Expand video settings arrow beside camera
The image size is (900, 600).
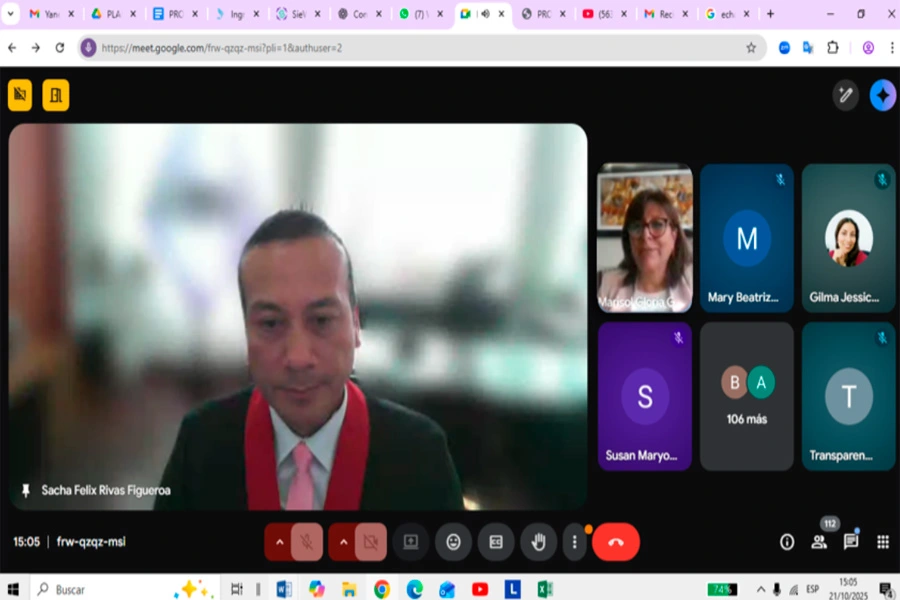pyautogui.click(x=343, y=542)
